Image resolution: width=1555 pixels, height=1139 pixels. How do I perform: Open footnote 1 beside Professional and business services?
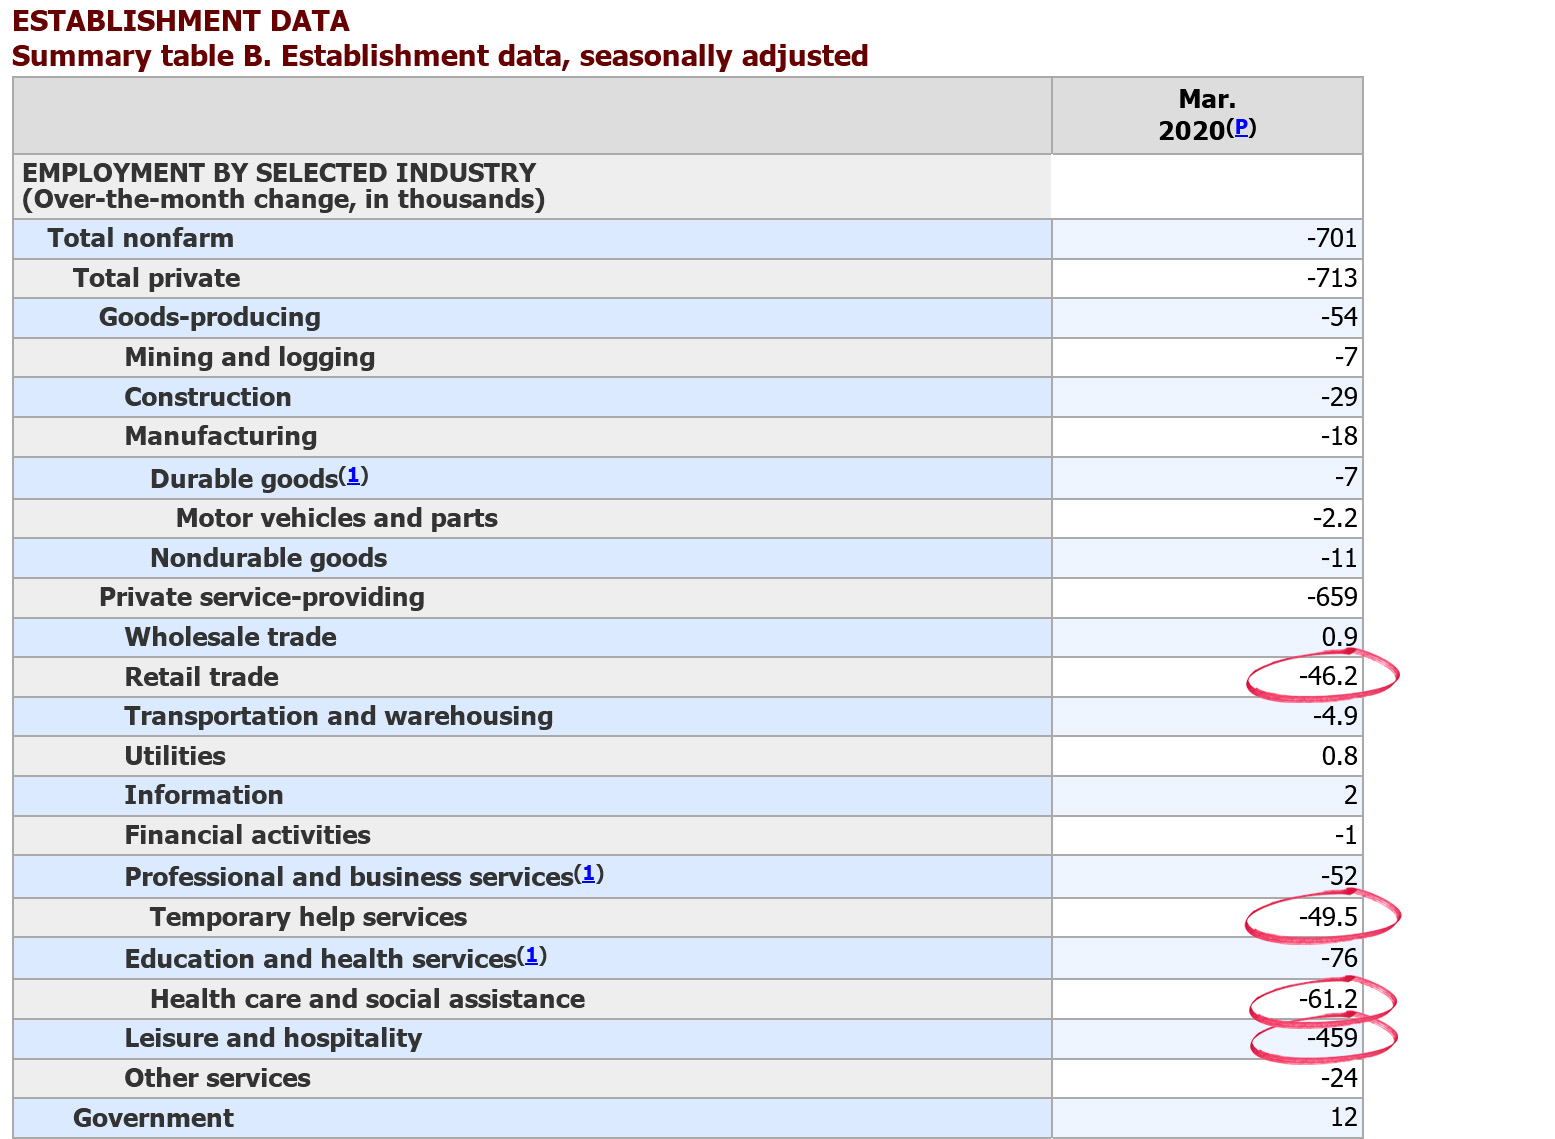pos(588,873)
